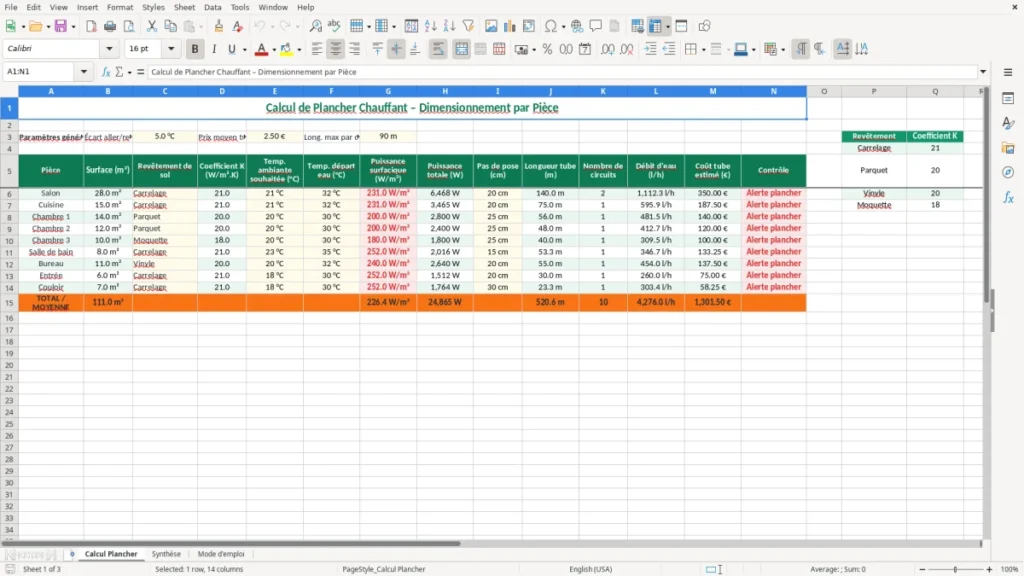Open Find and Replace
The image size is (1024, 576).
pyautogui.click(x=315, y=26)
